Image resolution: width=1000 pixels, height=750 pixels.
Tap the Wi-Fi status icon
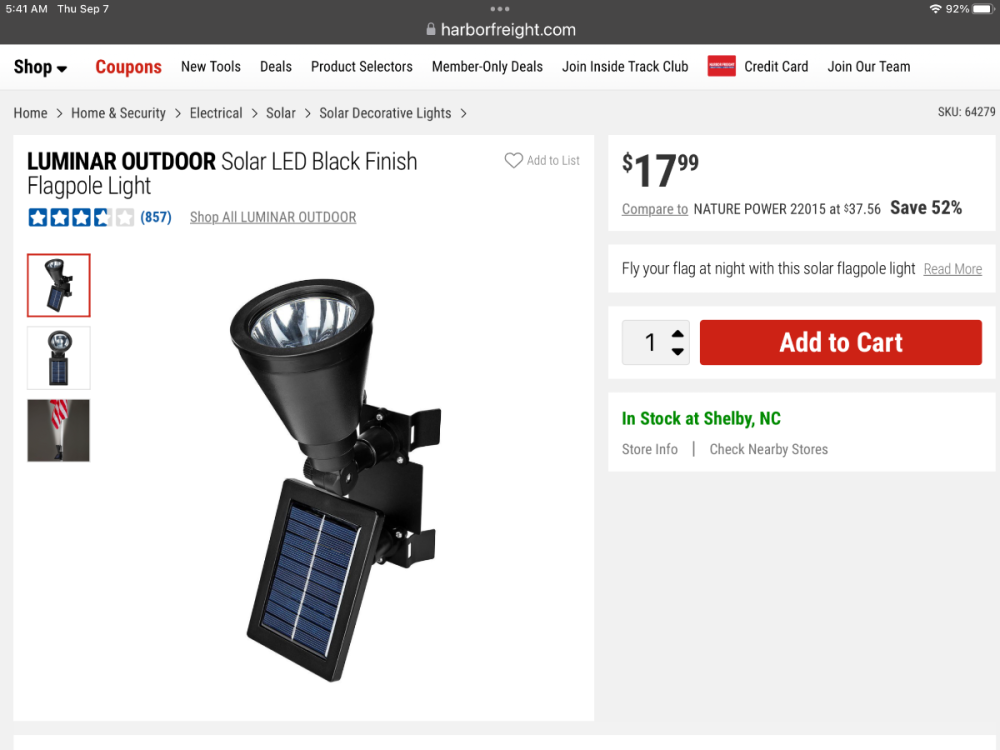(935, 9)
